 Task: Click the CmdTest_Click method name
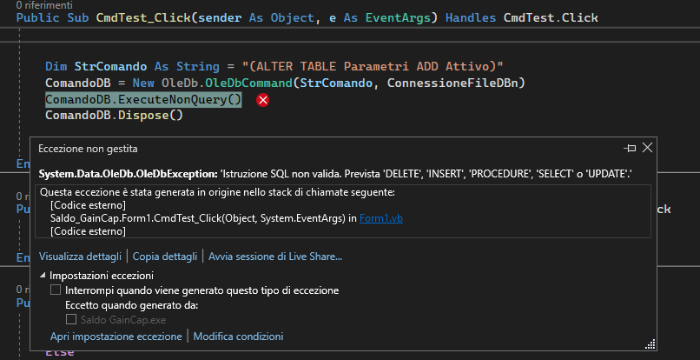[144, 18]
